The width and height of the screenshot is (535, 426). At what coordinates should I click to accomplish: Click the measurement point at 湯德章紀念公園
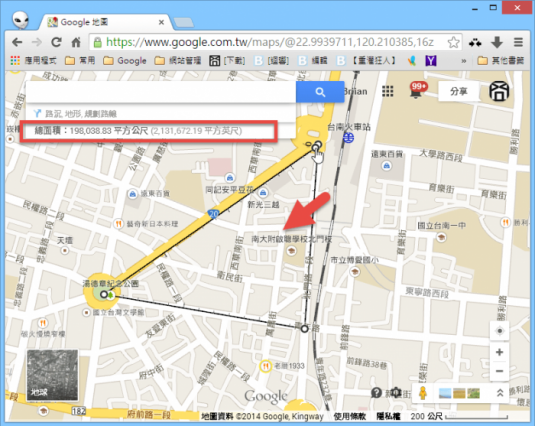(x=104, y=294)
